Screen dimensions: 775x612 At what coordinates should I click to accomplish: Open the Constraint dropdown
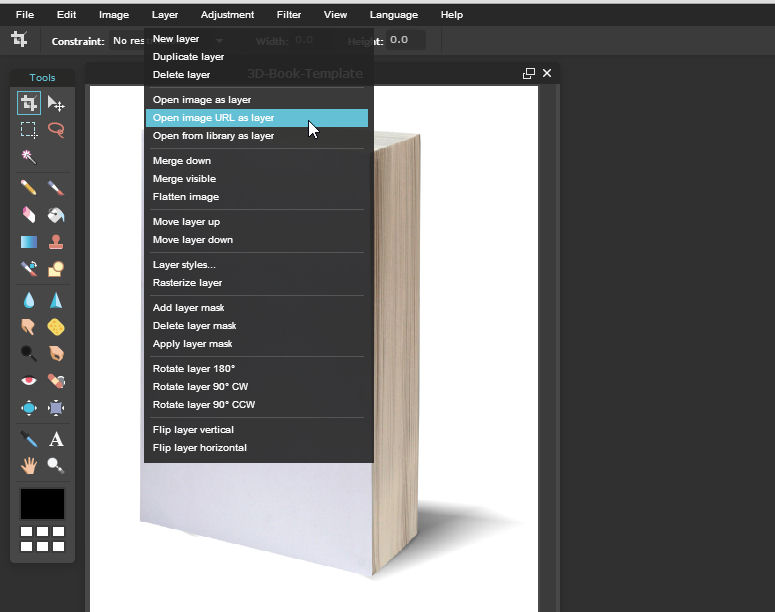click(x=168, y=41)
